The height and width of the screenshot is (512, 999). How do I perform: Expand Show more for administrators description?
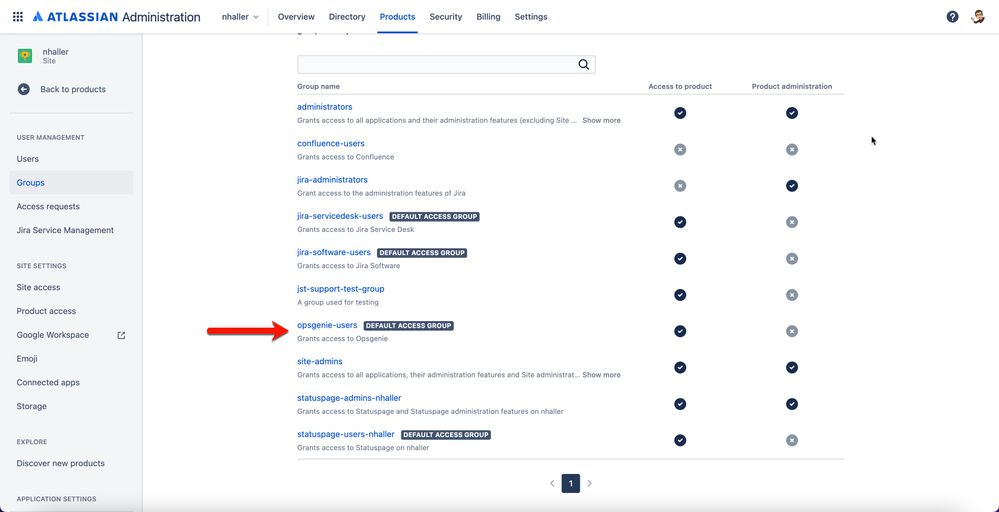[x=601, y=120]
